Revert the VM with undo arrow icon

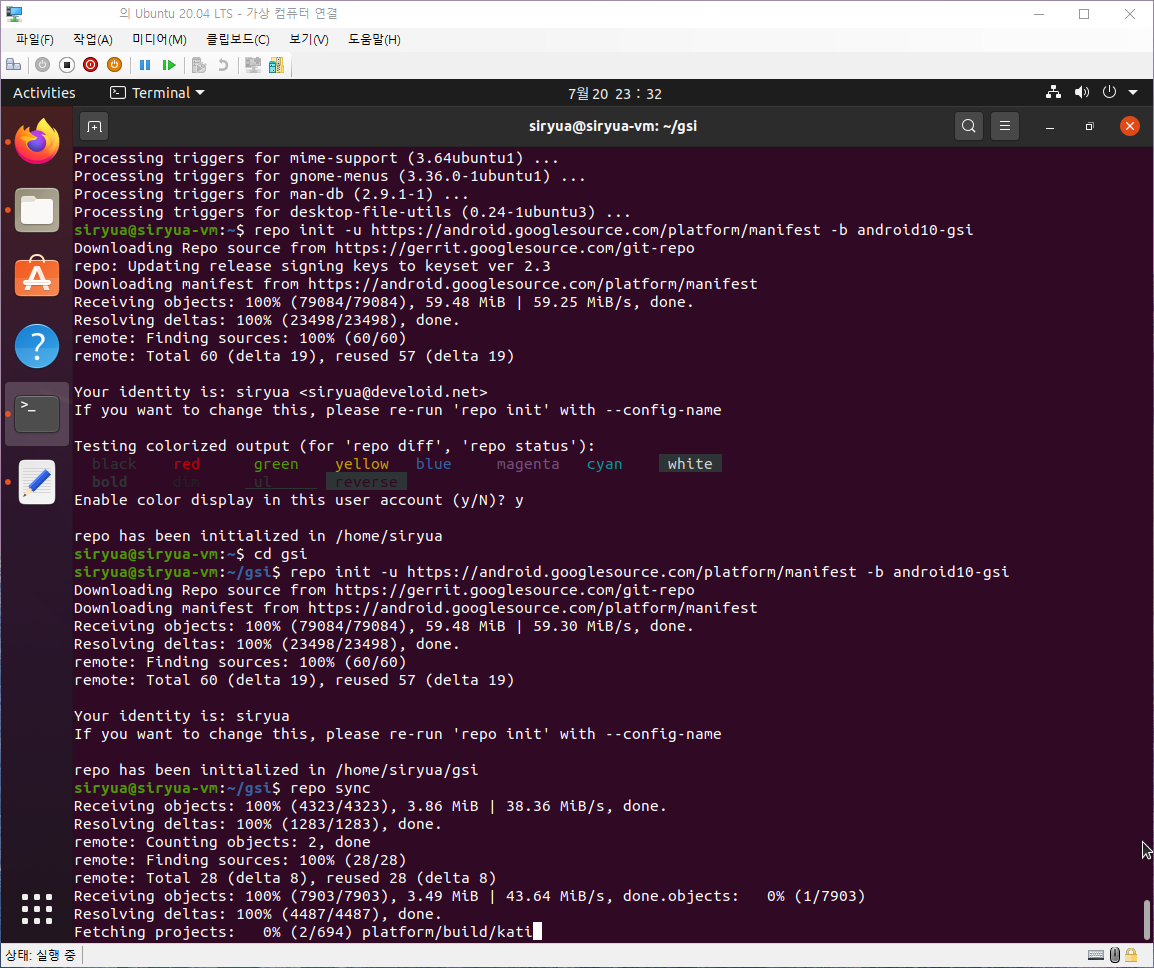(x=223, y=65)
